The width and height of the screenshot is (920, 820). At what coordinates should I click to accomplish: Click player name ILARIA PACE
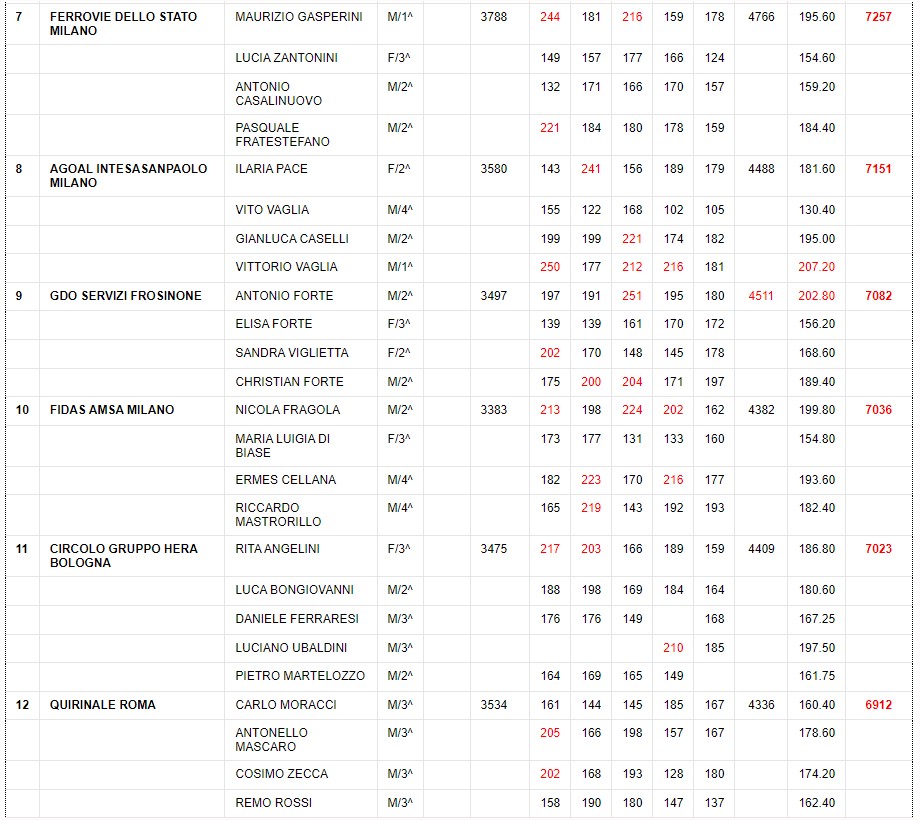tap(271, 169)
